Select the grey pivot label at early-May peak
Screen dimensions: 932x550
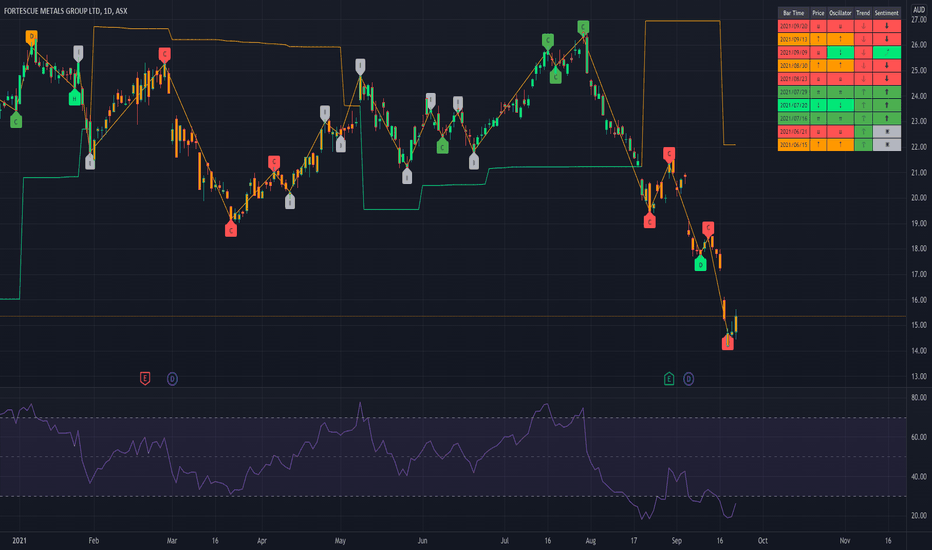point(360,65)
